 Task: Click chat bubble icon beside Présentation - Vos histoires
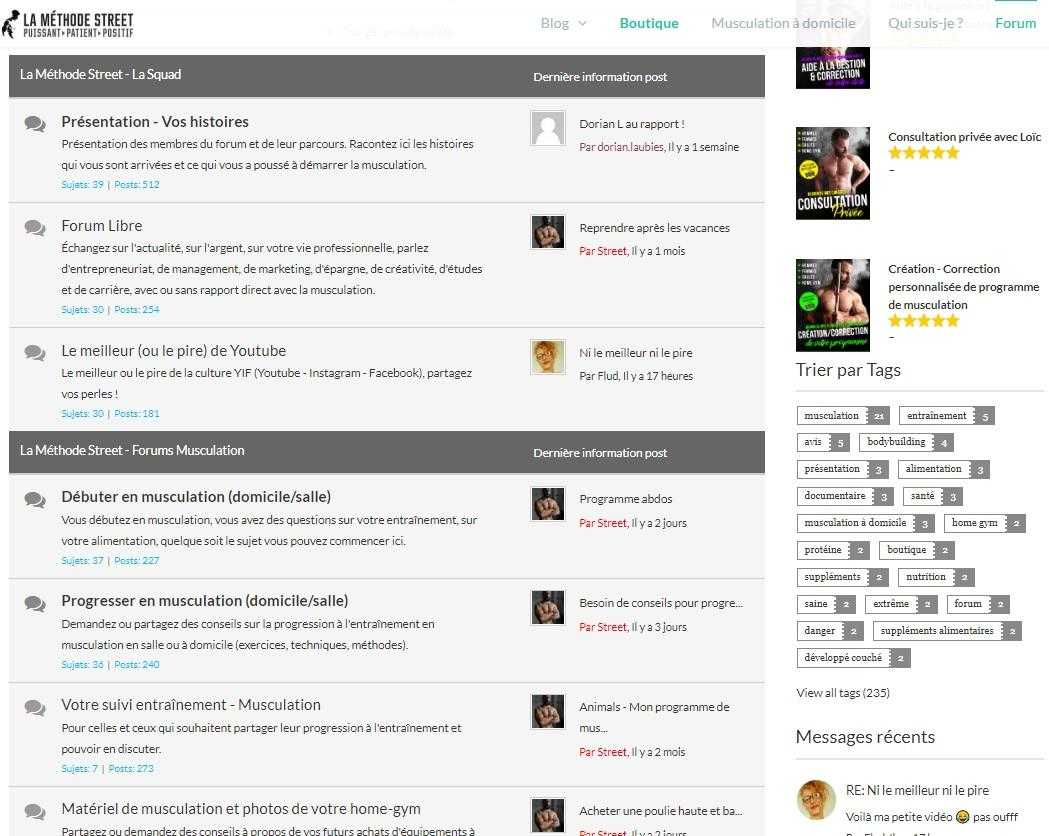tap(35, 124)
